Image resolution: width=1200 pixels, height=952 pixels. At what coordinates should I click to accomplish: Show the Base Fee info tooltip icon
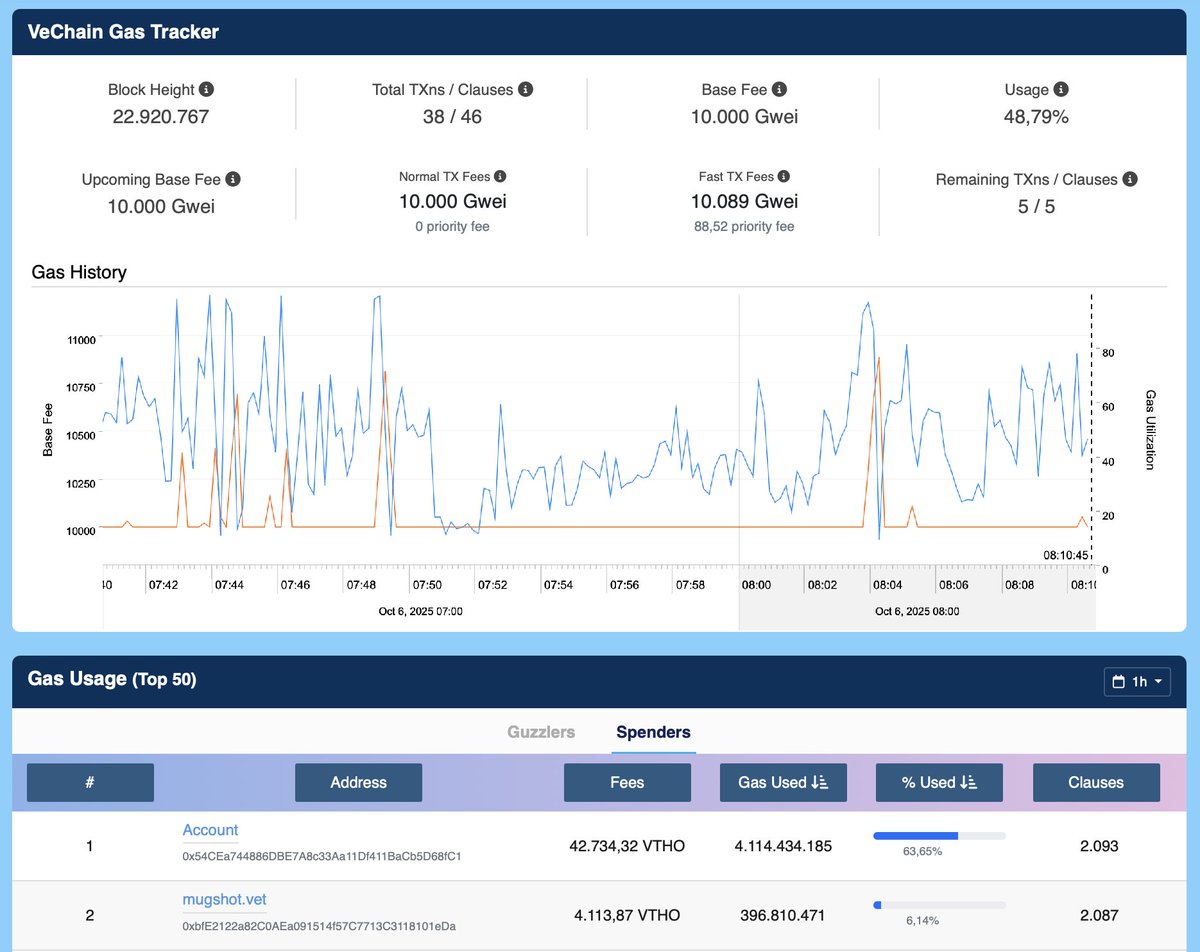coord(779,89)
